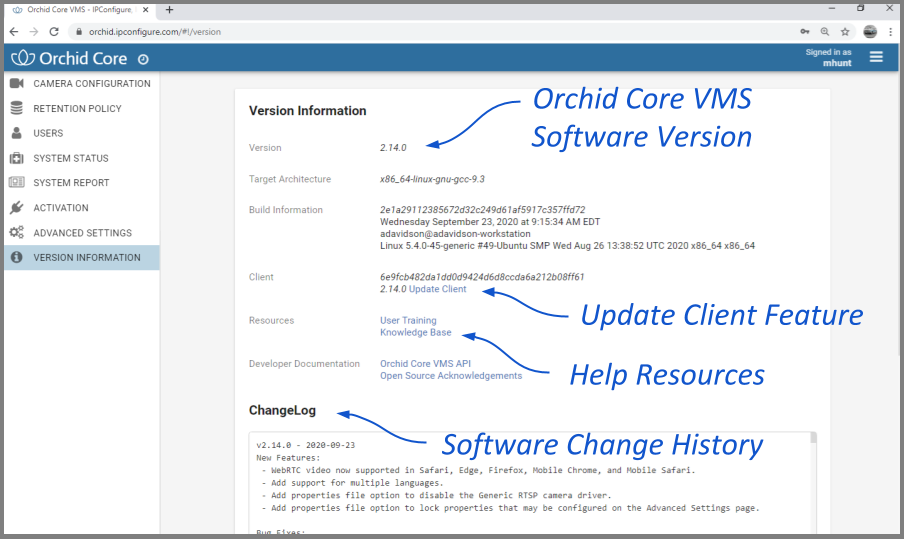Screen dimensions: 904x539
Task: Click the Orchid Core logo
Action: point(69,58)
